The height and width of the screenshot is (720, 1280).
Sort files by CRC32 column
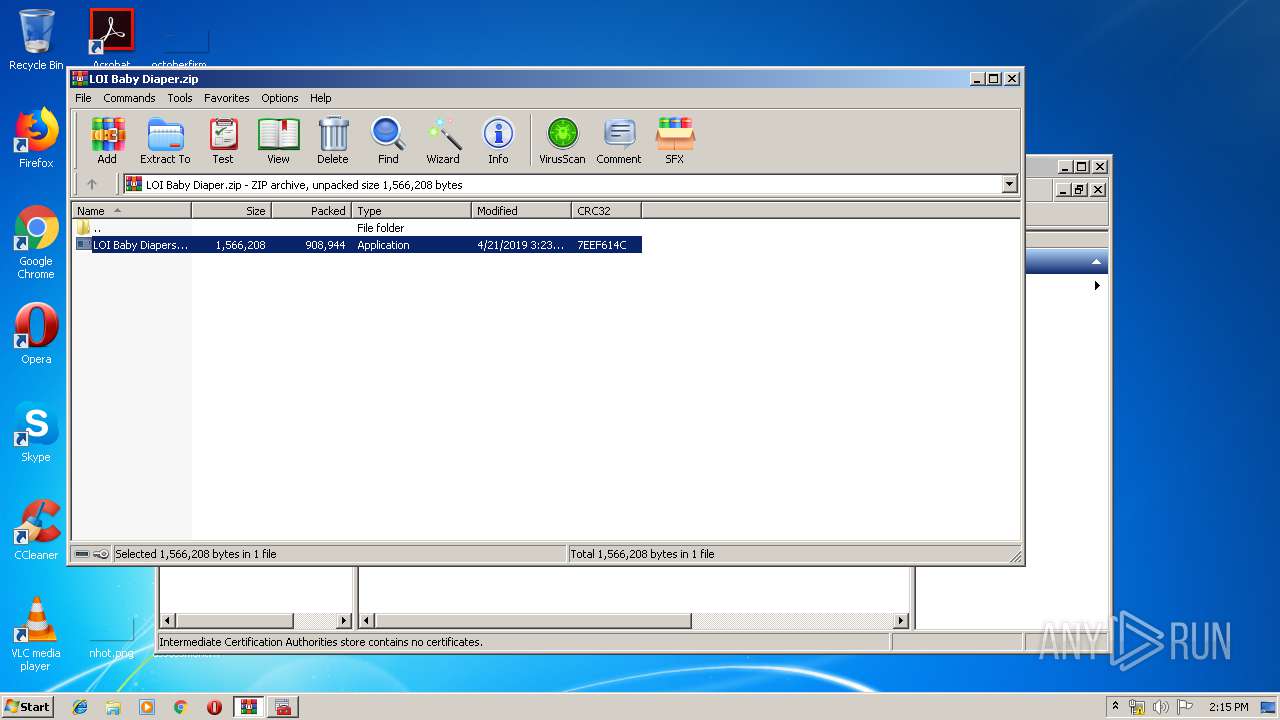(x=606, y=210)
